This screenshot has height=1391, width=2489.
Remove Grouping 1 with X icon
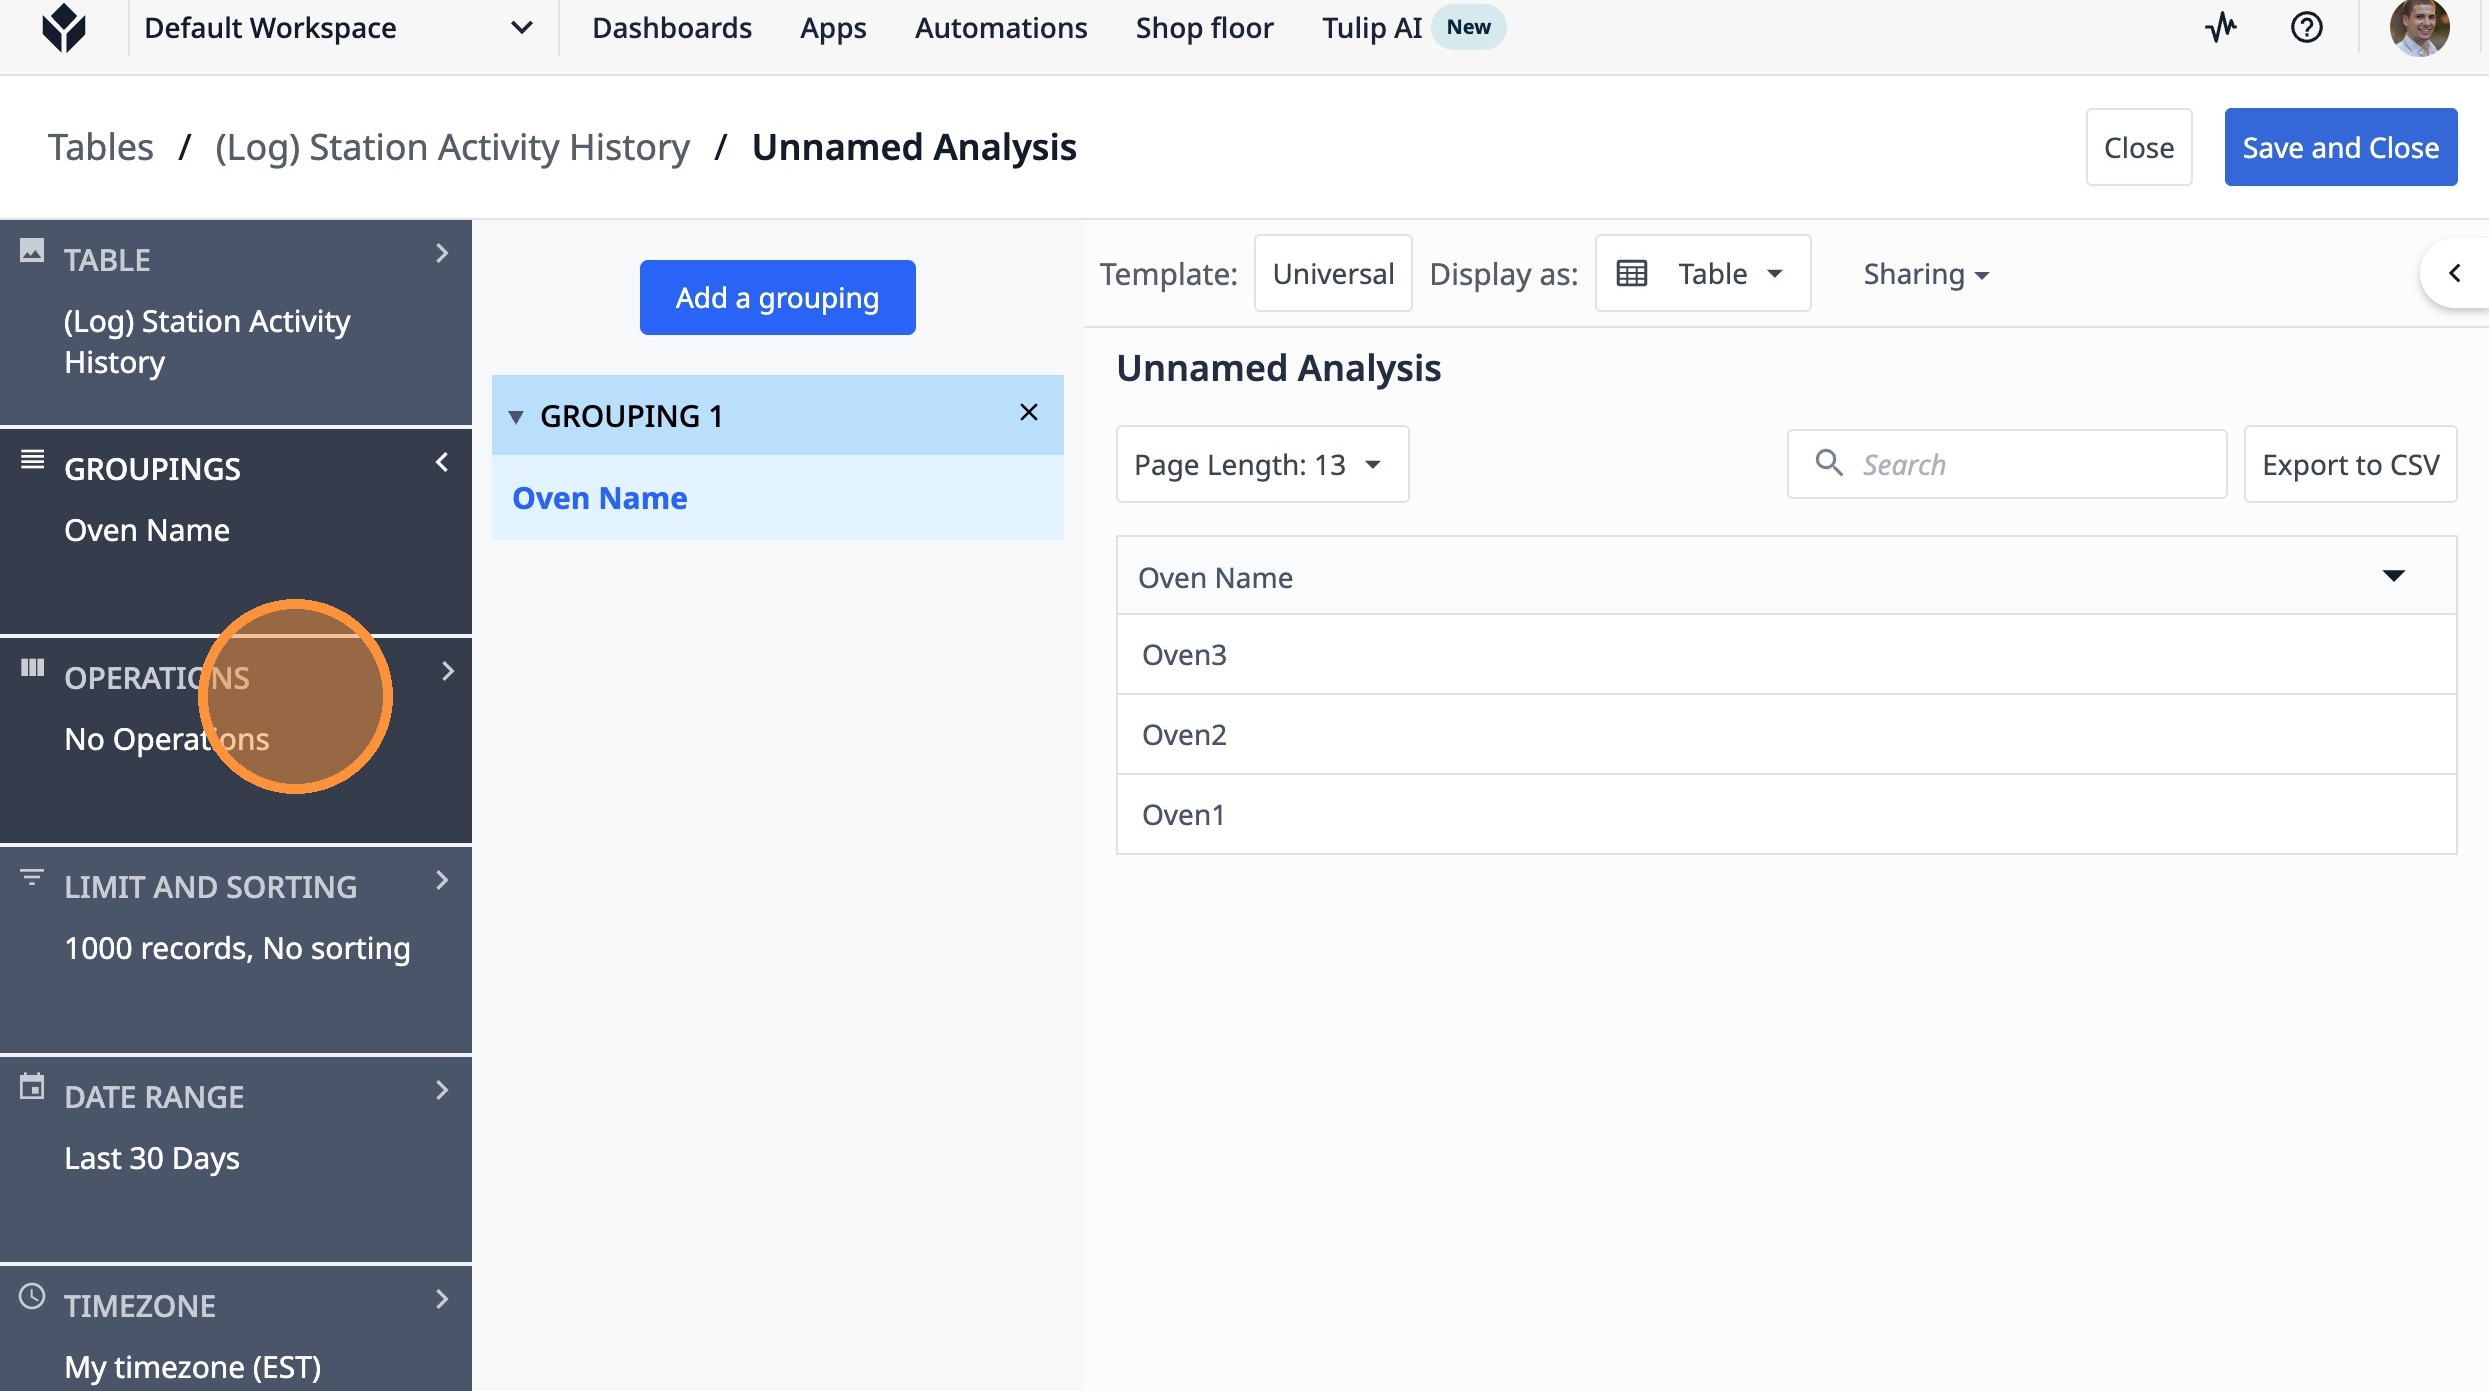1028,413
